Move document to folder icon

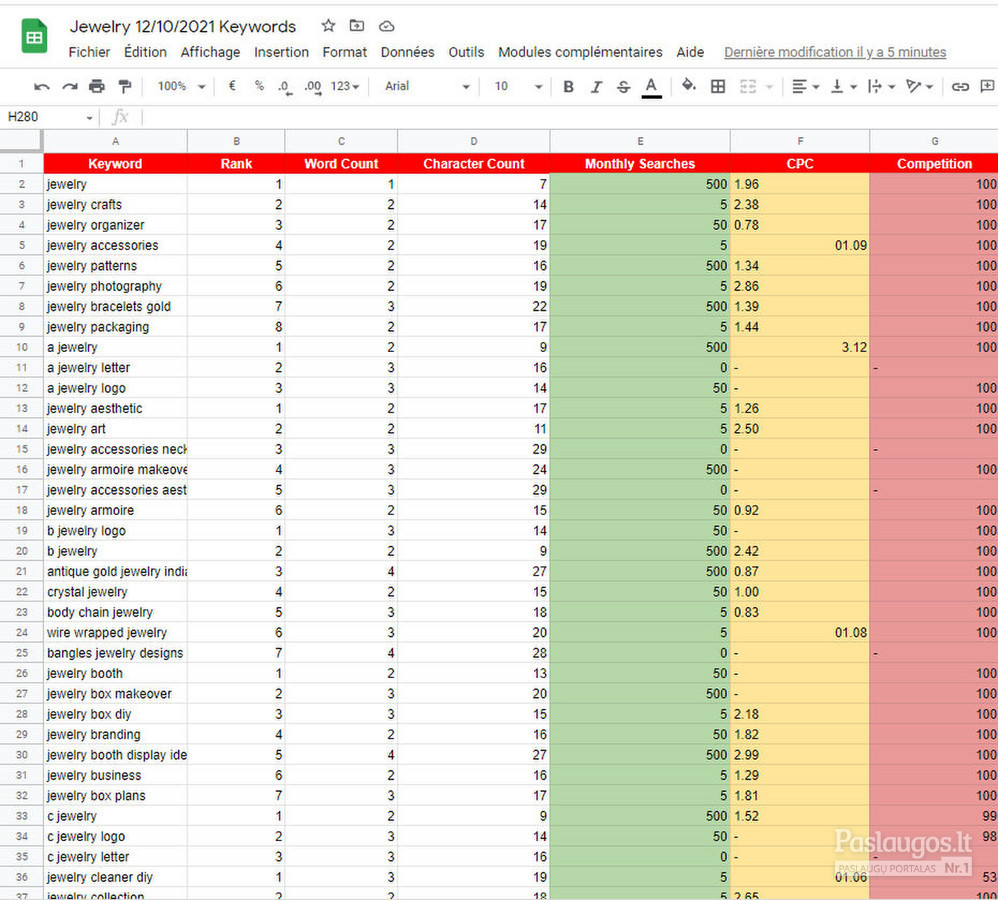pyautogui.click(x=357, y=25)
